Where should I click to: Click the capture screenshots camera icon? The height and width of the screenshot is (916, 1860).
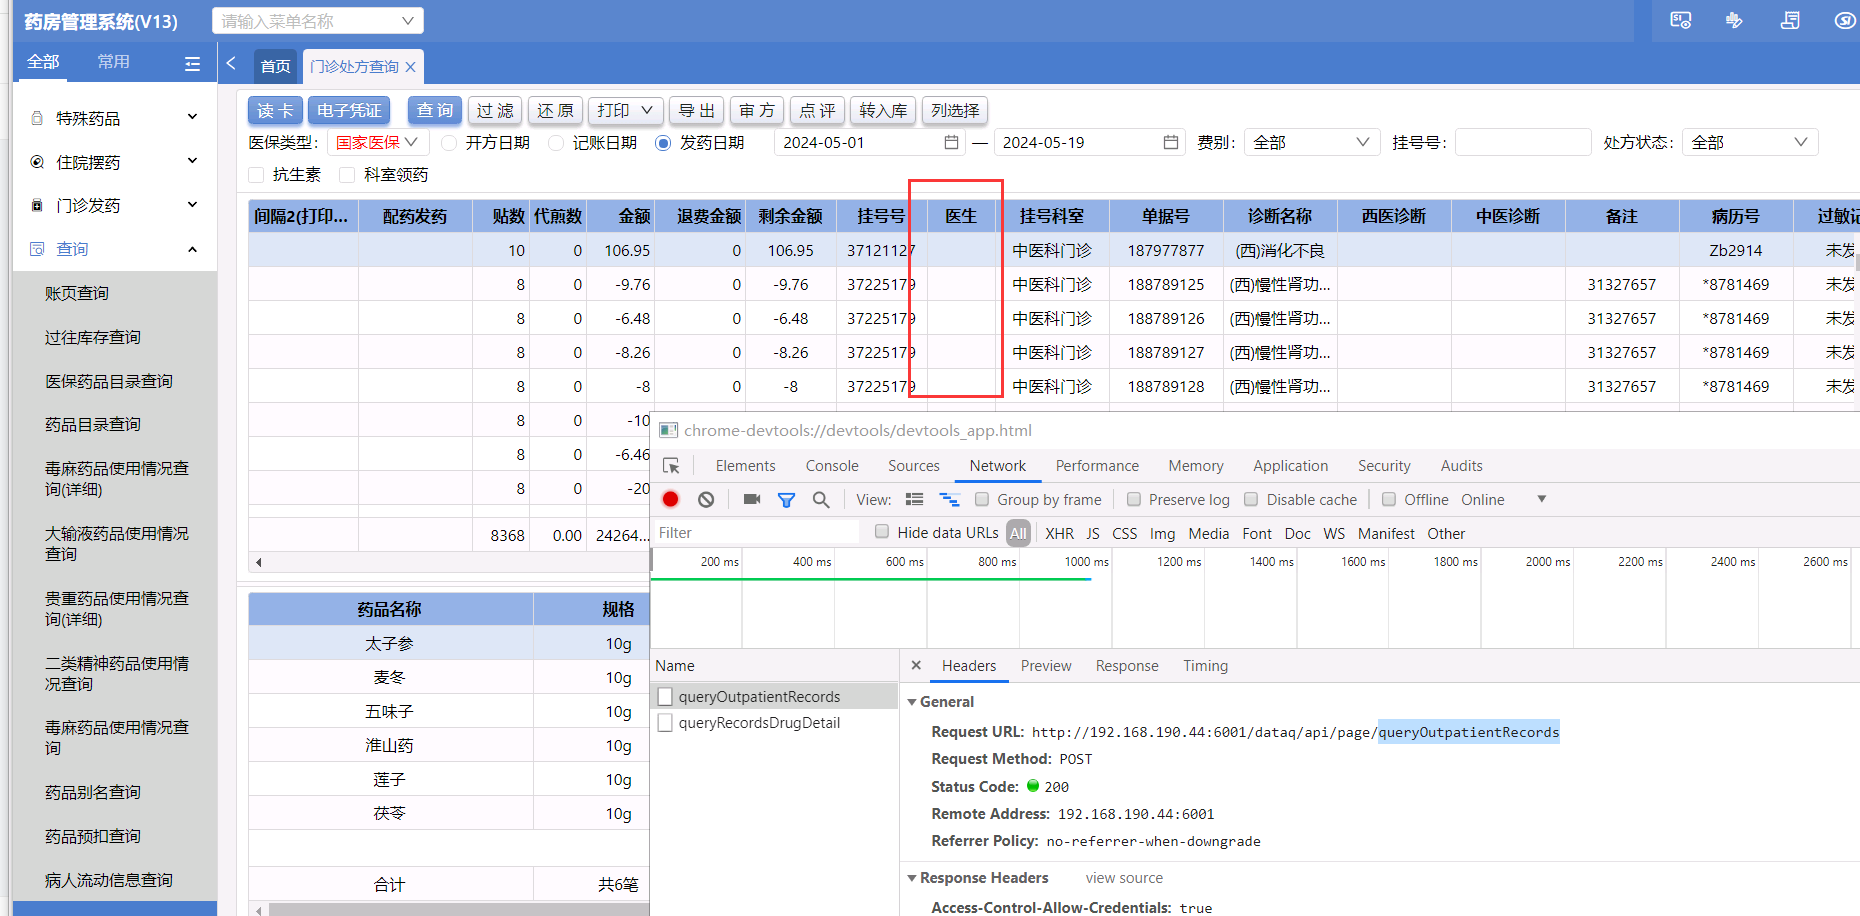tap(752, 500)
